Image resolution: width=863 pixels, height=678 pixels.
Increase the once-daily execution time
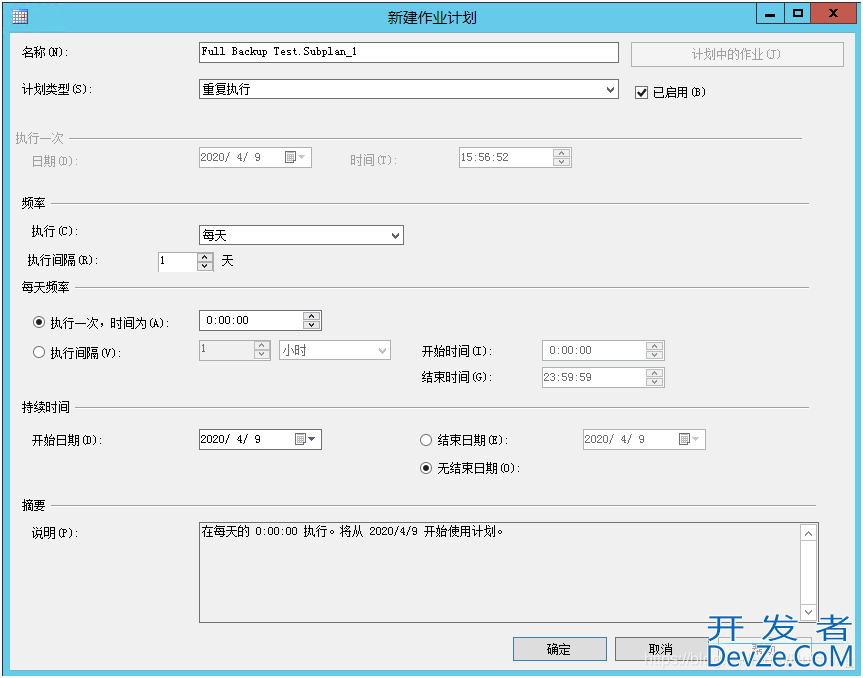pyautogui.click(x=312, y=316)
